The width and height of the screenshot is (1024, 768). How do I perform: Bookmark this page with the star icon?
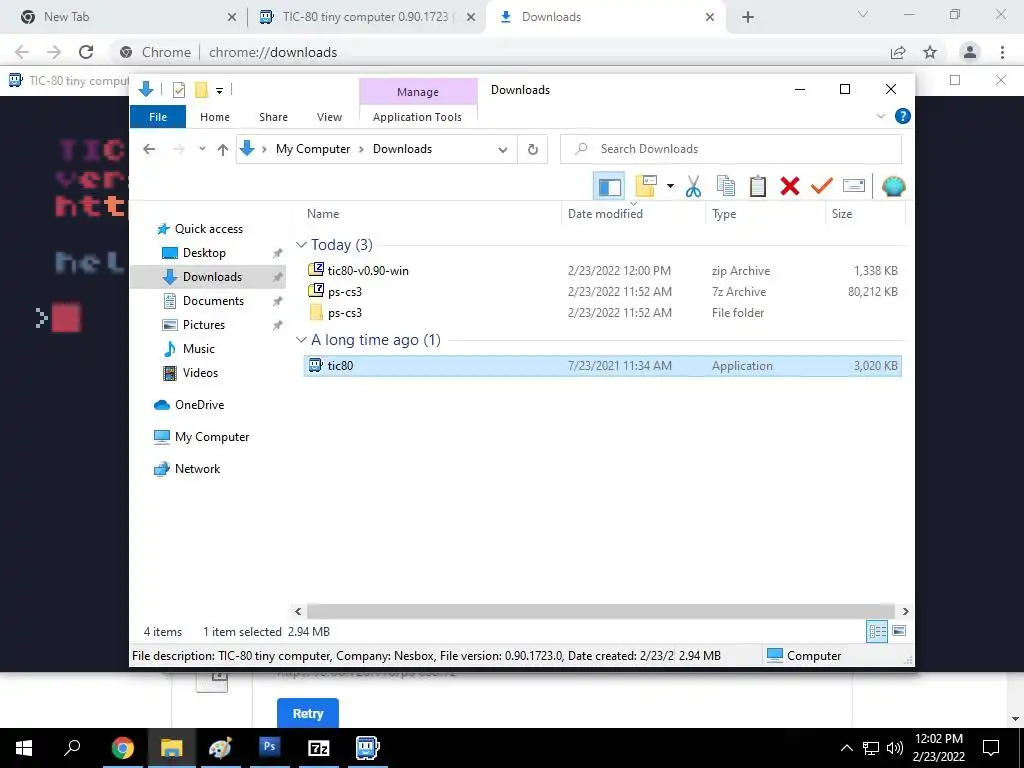pos(930,52)
